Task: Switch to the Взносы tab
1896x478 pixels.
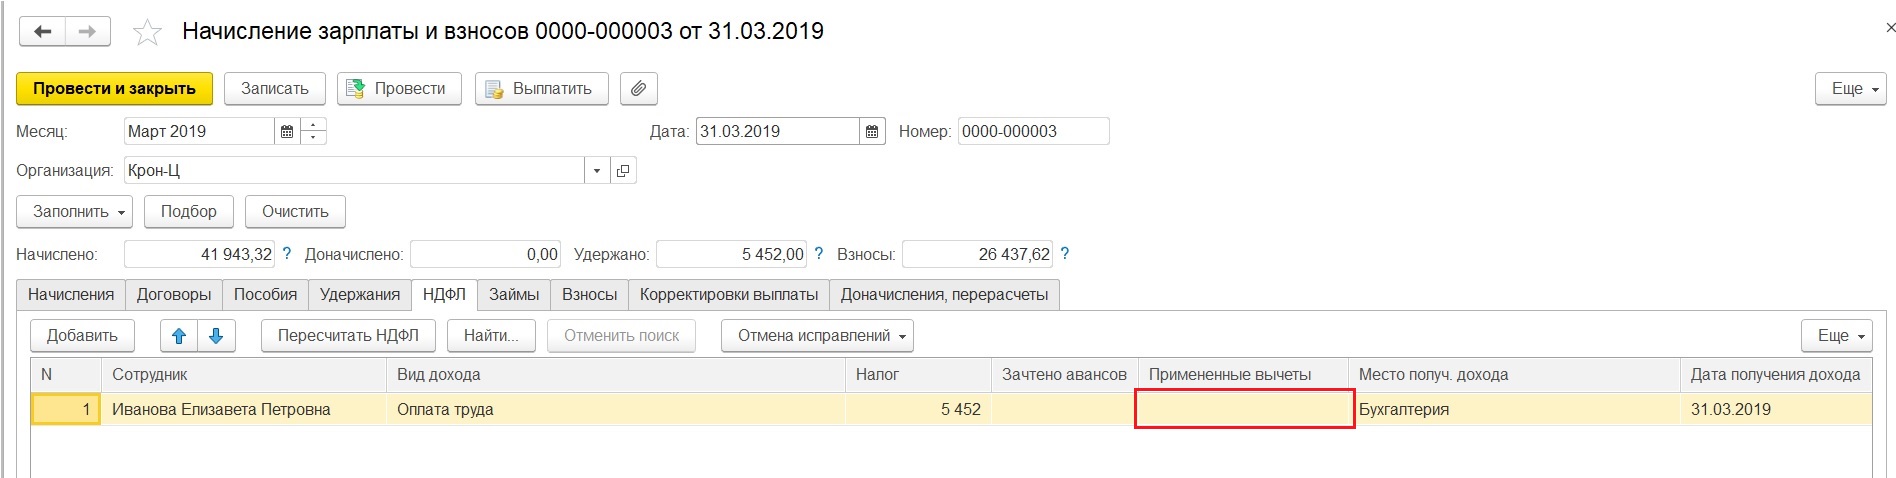Action: pyautogui.click(x=589, y=294)
